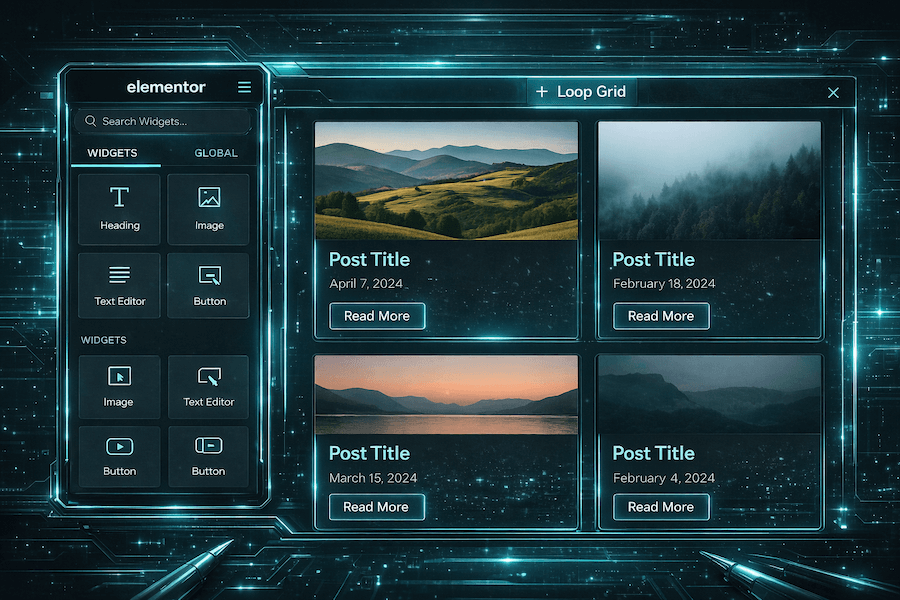Open the Elementor hamburger menu
Image resolution: width=900 pixels, height=600 pixels.
pos(244,88)
